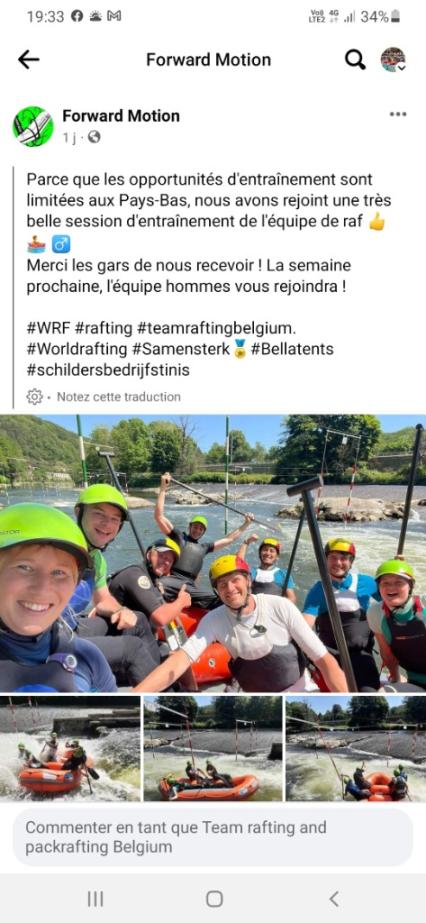
Task: Open the profile switcher avatar
Action: point(393,59)
